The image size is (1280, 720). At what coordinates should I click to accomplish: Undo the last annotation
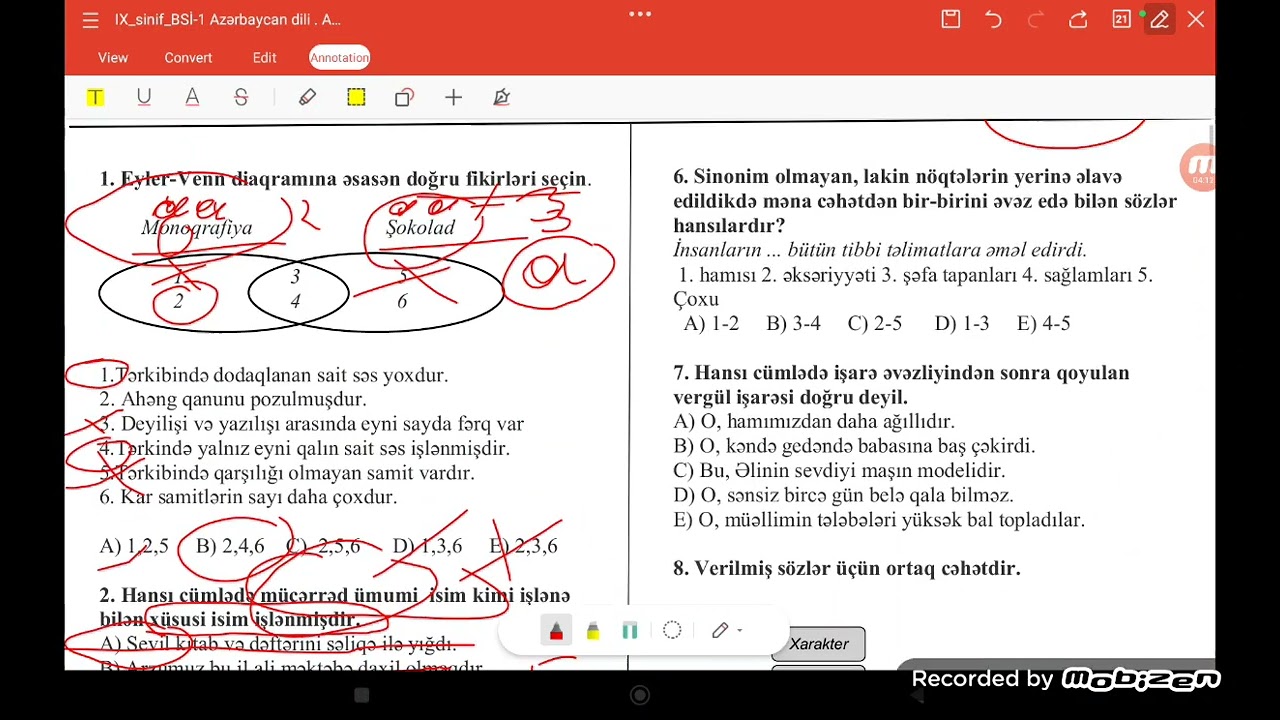pyautogui.click(x=993, y=19)
